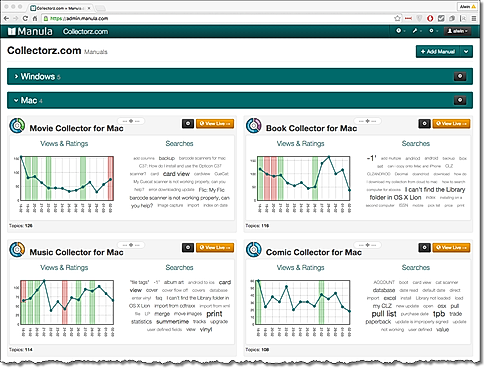The image size is (484, 368).
Task: Click 'backup' search term in Movie Collector
Action: point(167,158)
